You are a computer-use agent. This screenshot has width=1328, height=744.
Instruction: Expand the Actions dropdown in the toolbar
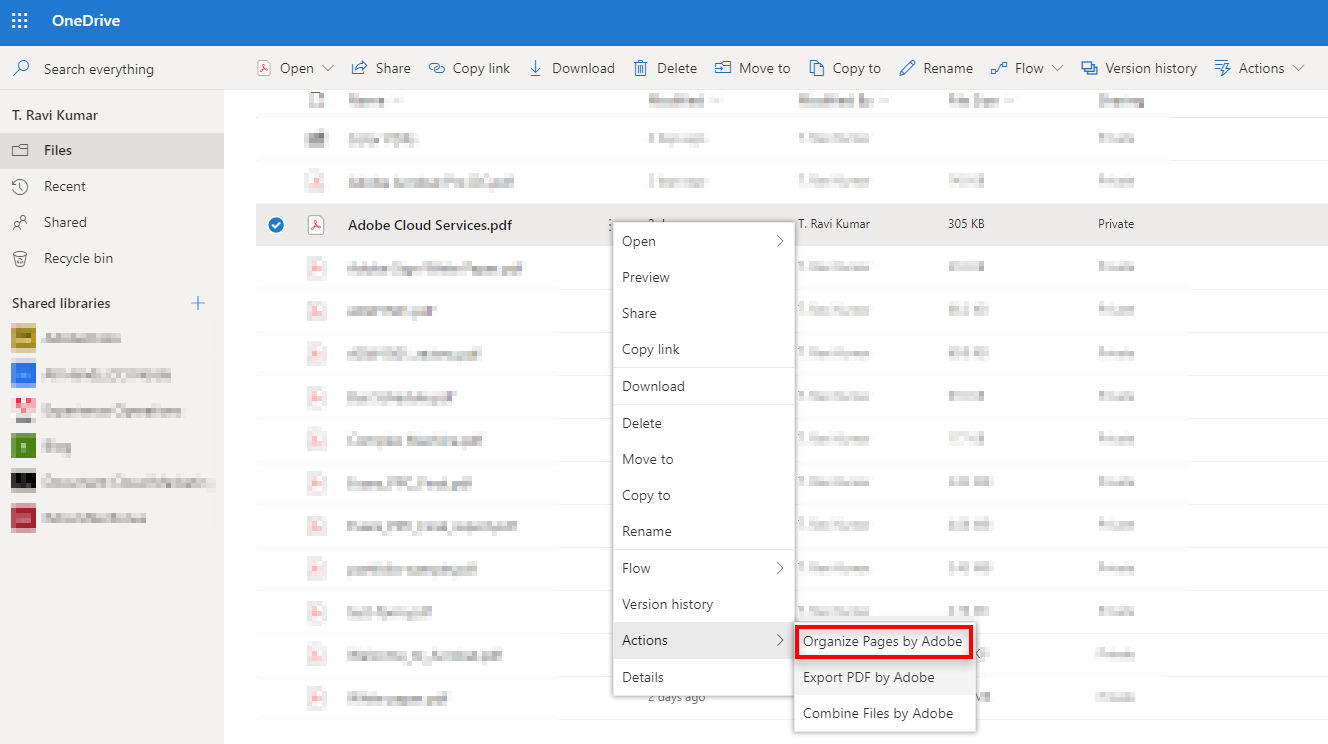click(x=1297, y=67)
